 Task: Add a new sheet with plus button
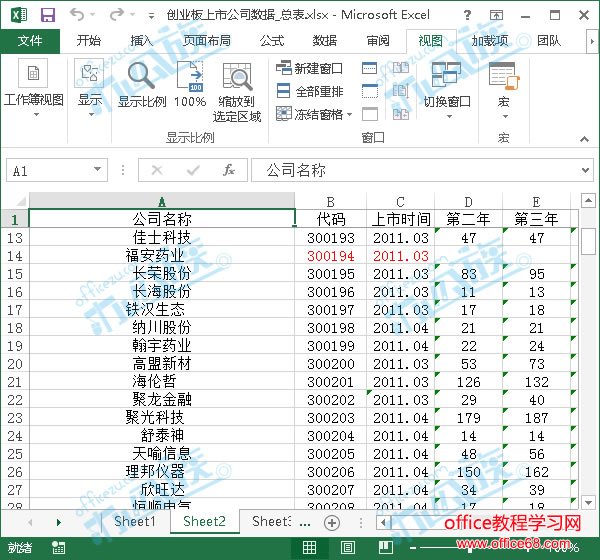[332, 522]
